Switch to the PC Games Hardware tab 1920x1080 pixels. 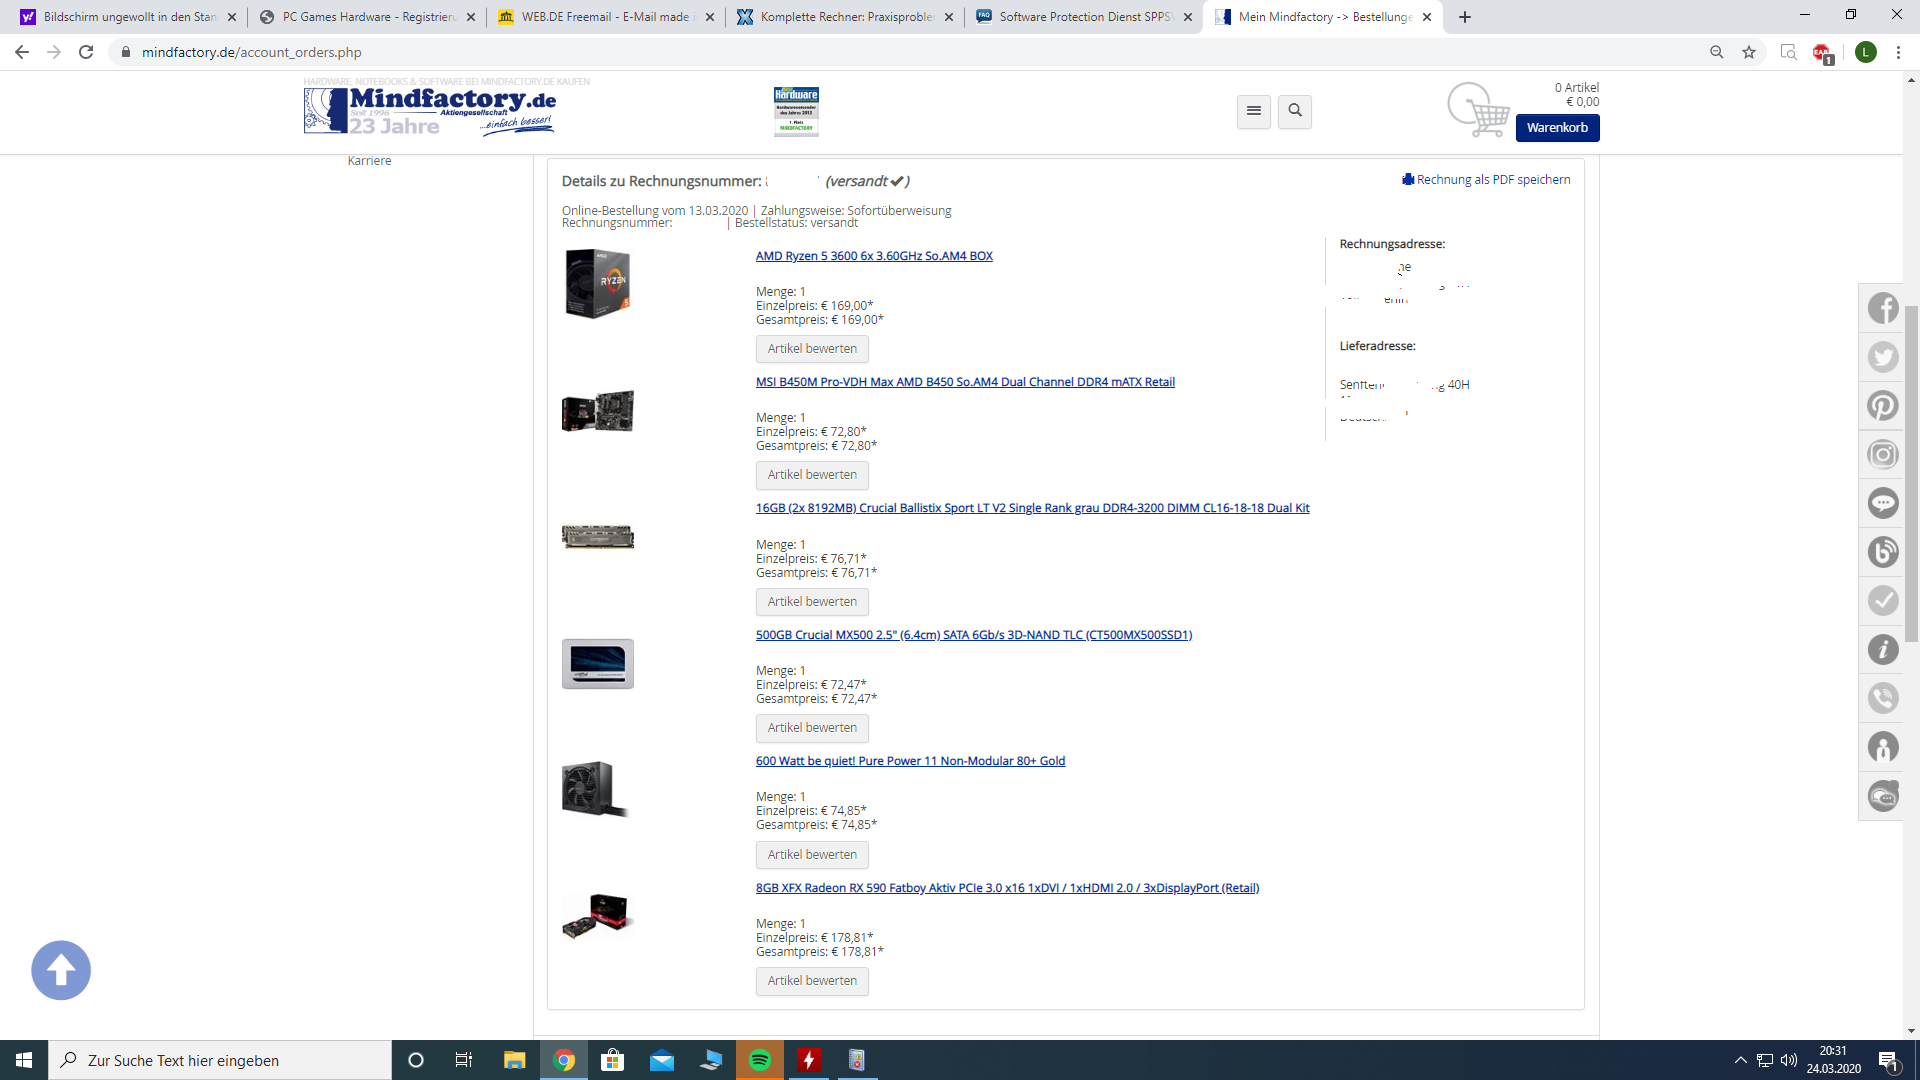[366, 17]
